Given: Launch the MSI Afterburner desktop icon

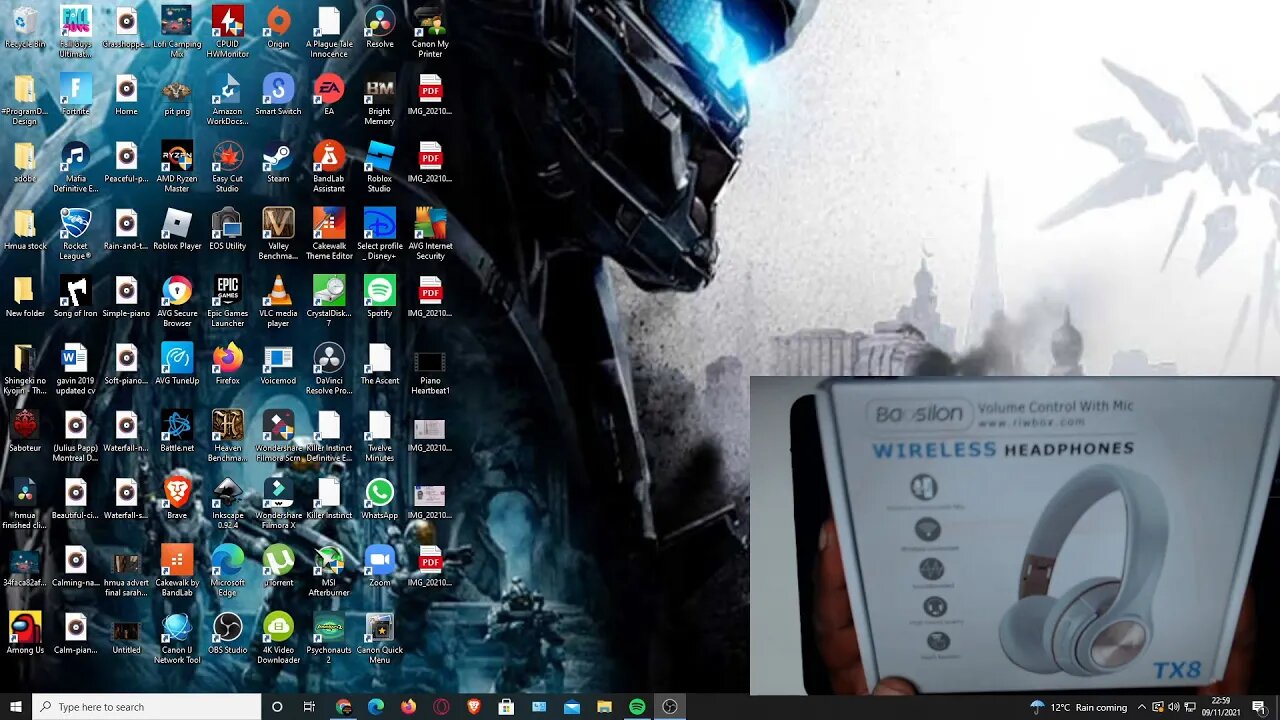Looking at the screenshot, I should pyautogui.click(x=329, y=569).
